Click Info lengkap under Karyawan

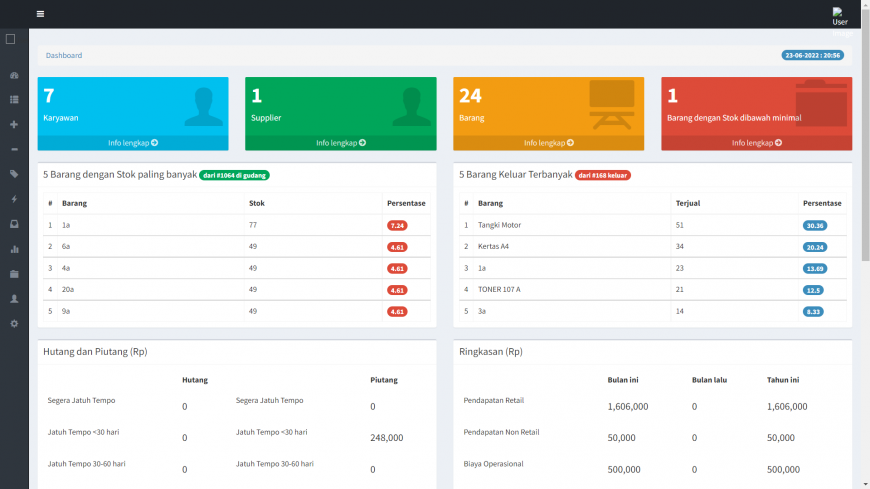point(133,143)
